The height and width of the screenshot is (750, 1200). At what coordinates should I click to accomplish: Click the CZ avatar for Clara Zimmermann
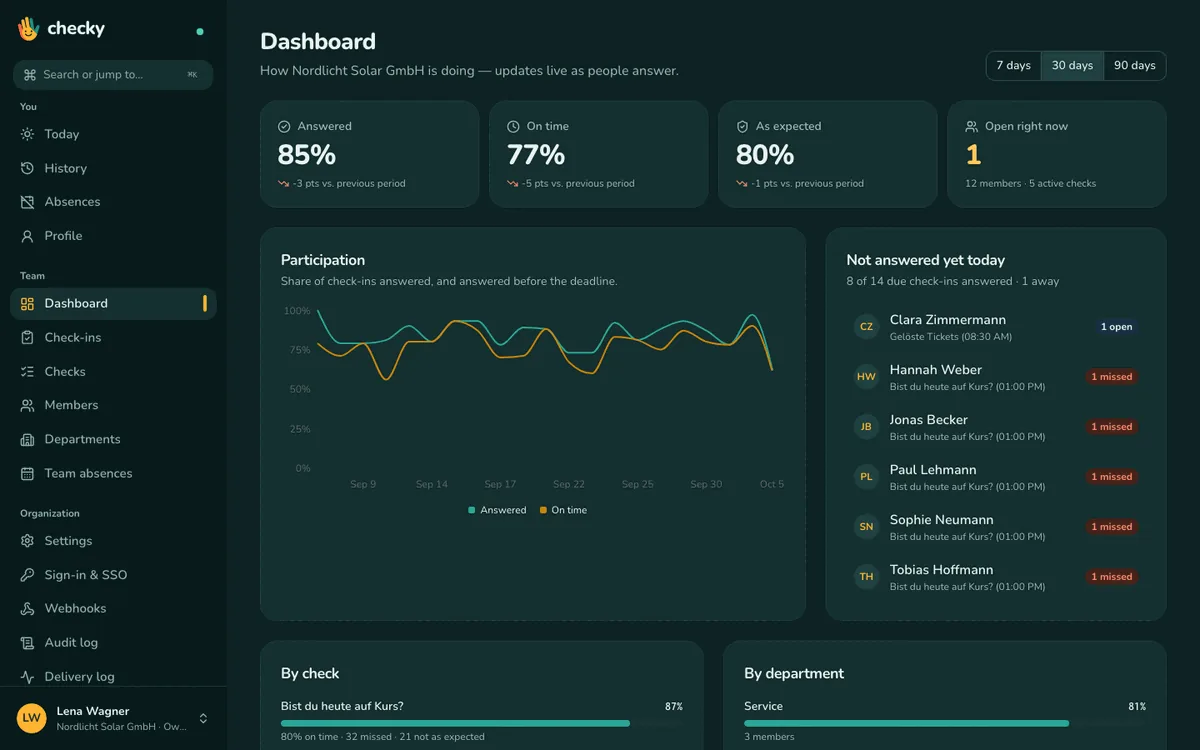[x=866, y=327]
